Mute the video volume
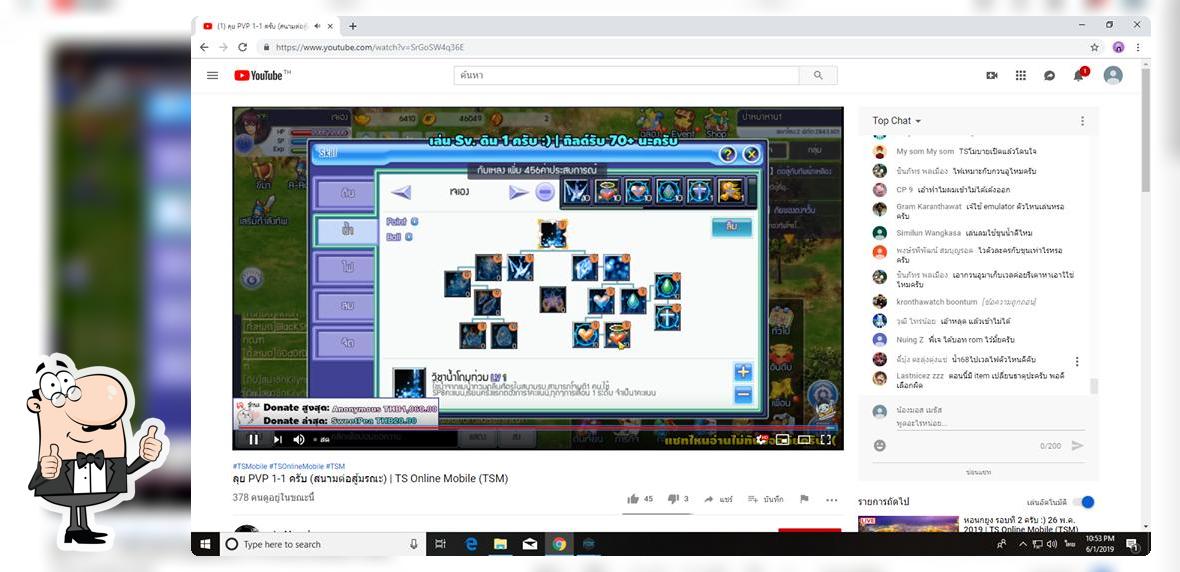Screen dimensions: 1180x572 pyautogui.click(x=299, y=440)
